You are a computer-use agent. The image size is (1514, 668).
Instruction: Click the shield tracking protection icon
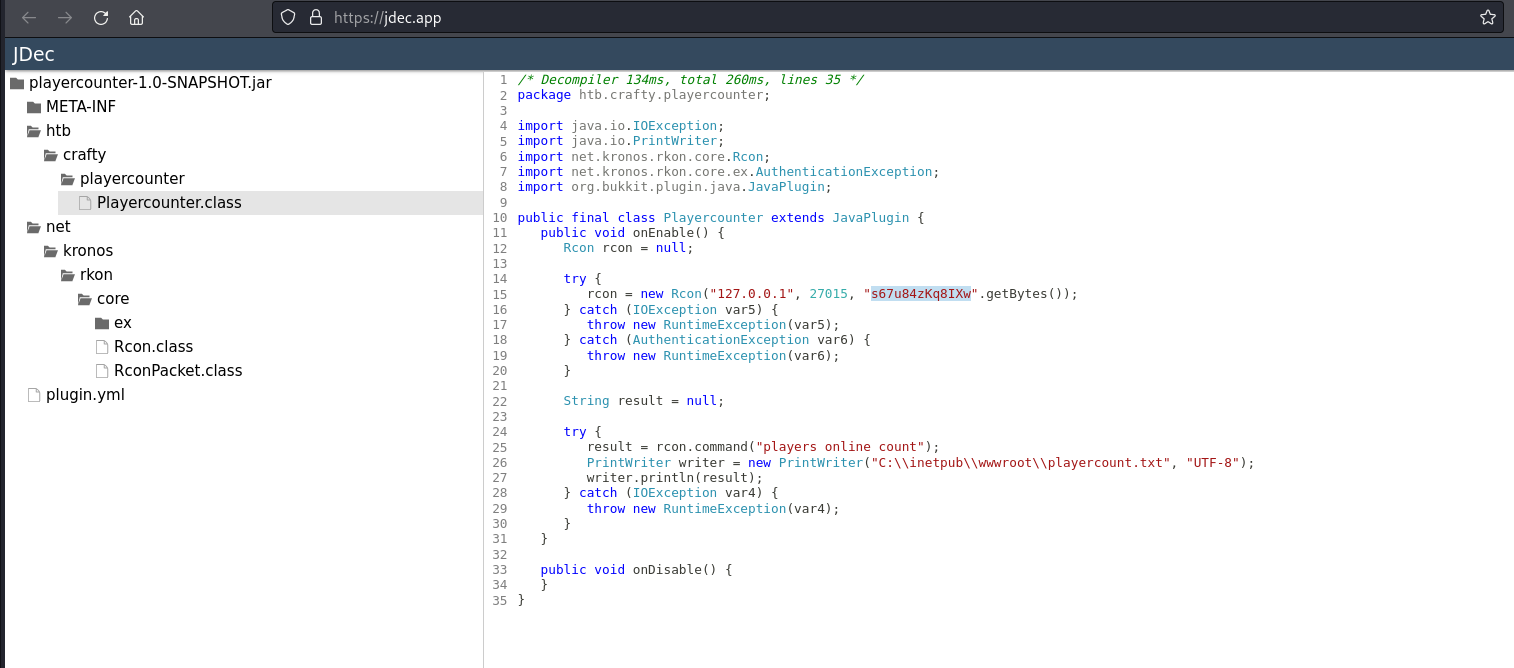point(288,17)
